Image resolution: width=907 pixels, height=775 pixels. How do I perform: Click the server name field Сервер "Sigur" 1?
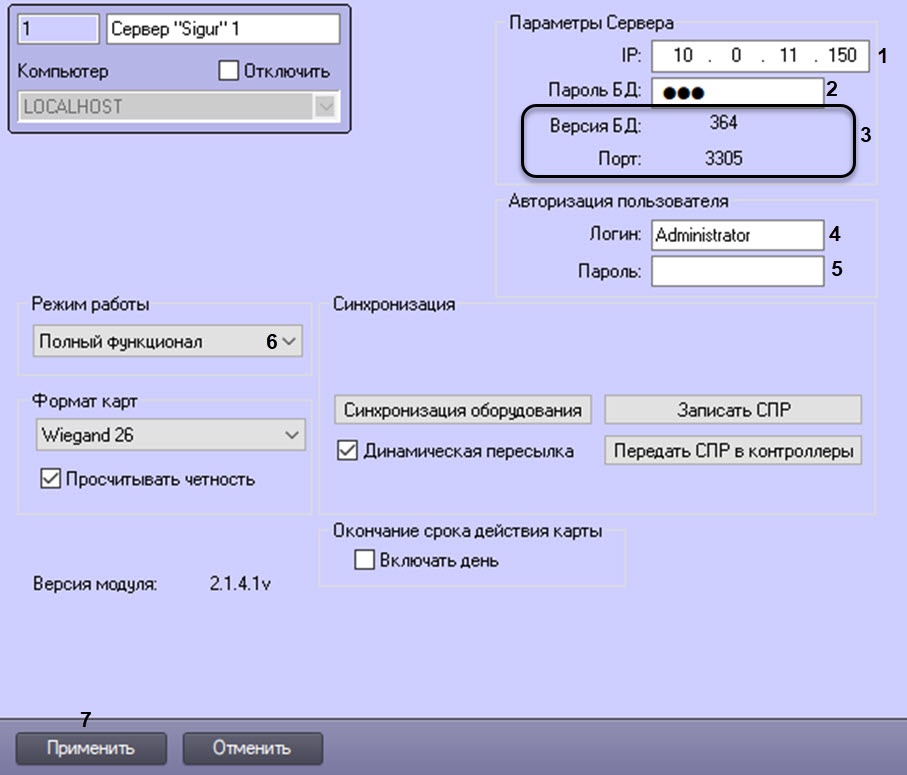tap(222, 30)
